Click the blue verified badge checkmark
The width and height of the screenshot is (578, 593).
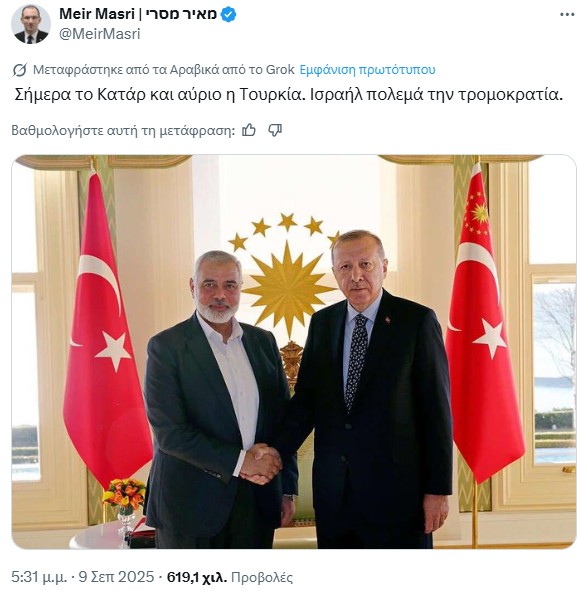[228, 14]
